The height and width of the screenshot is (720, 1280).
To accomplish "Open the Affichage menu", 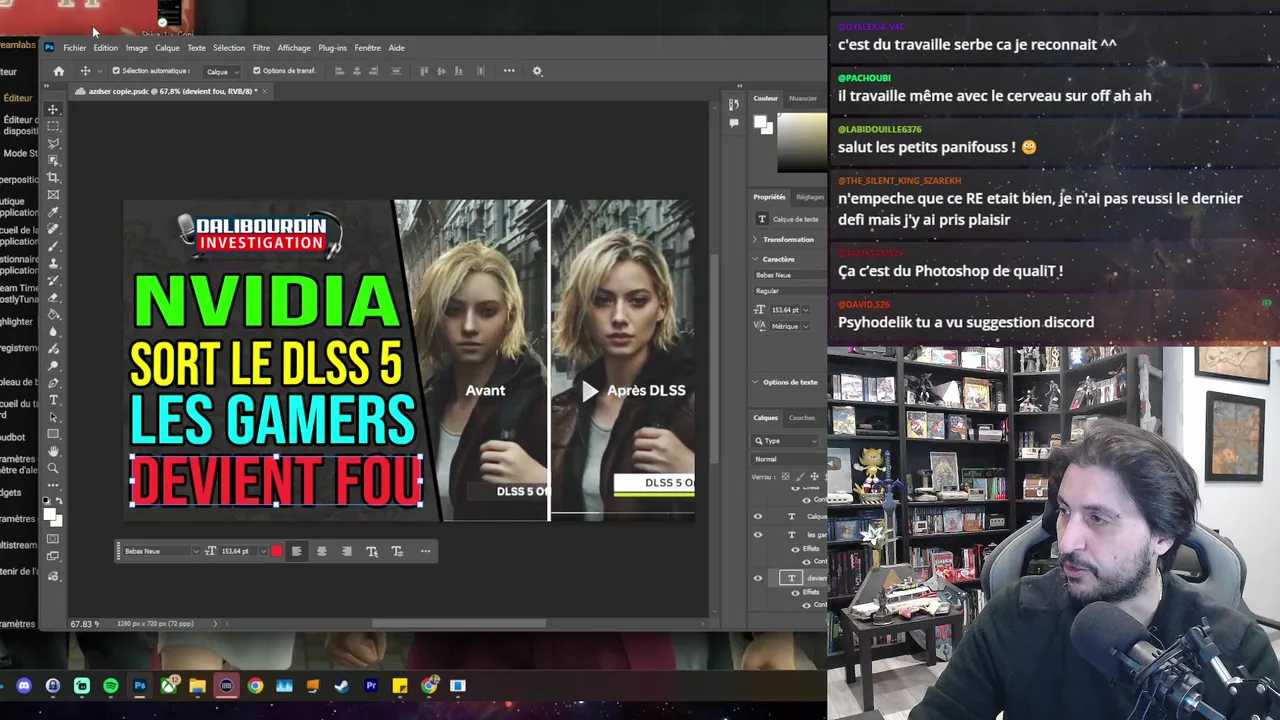I will 294,48.
